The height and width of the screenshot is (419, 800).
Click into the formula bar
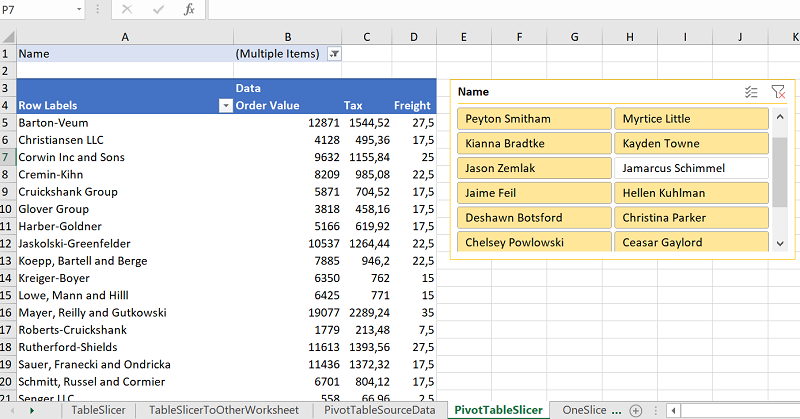[x=504, y=9]
